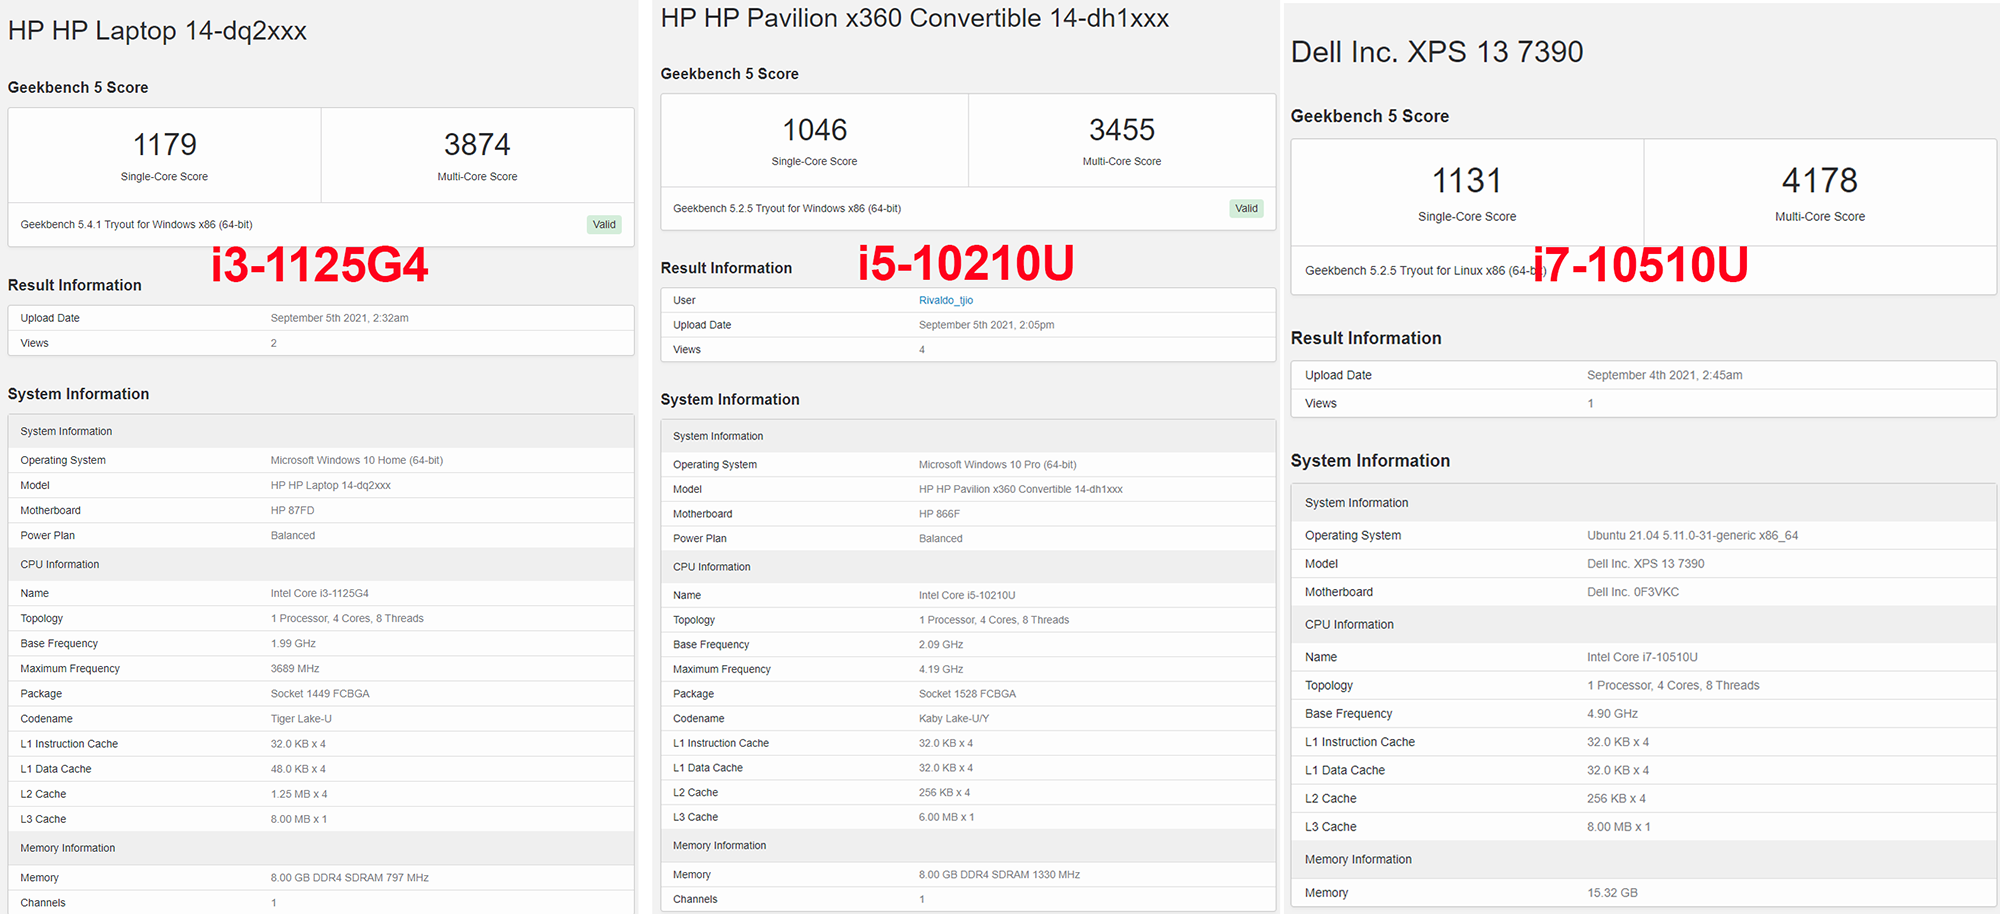2000x914 pixels.
Task: Select CPU name 'Intel Core i7-10510U'
Action: click(x=1642, y=657)
